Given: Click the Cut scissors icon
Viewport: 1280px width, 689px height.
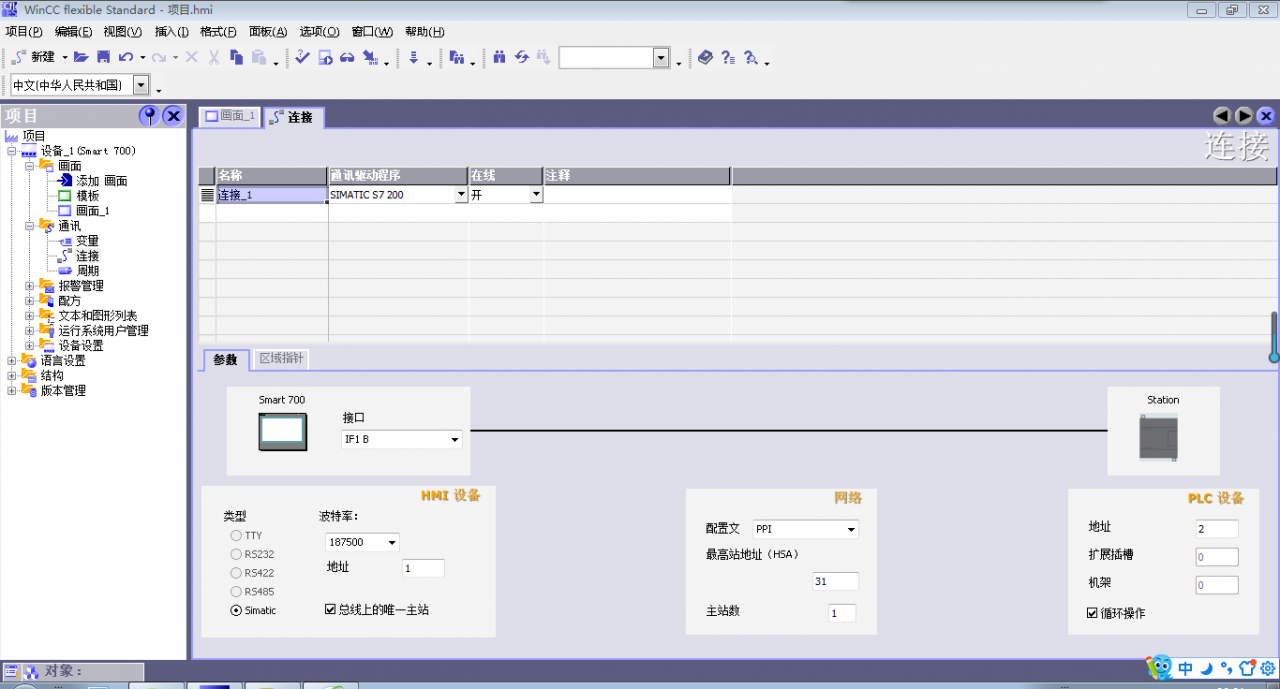Looking at the screenshot, I should (x=213, y=58).
